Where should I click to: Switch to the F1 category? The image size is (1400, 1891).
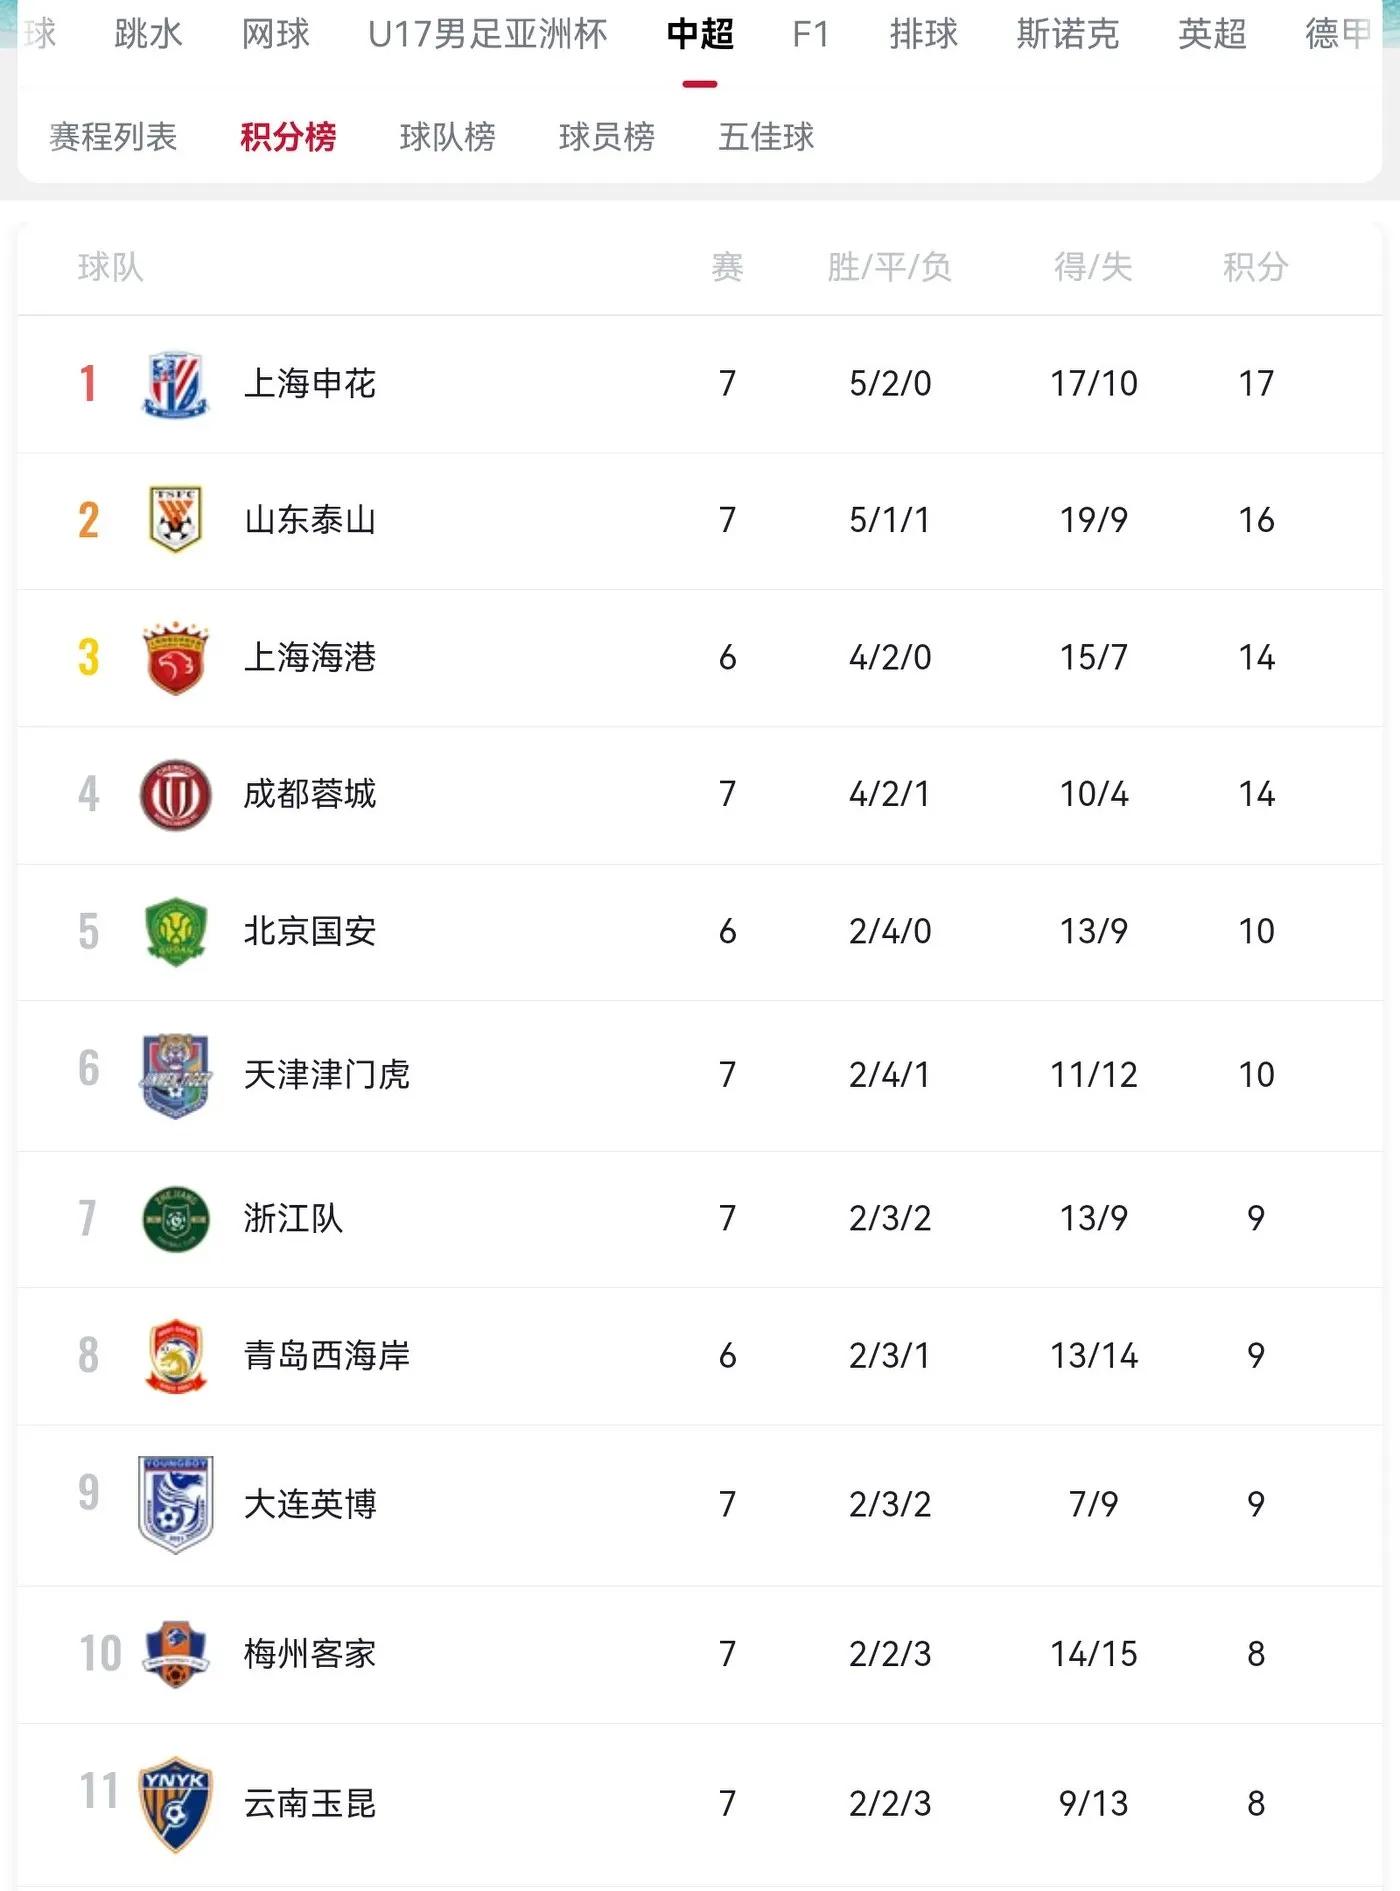tap(810, 35)
